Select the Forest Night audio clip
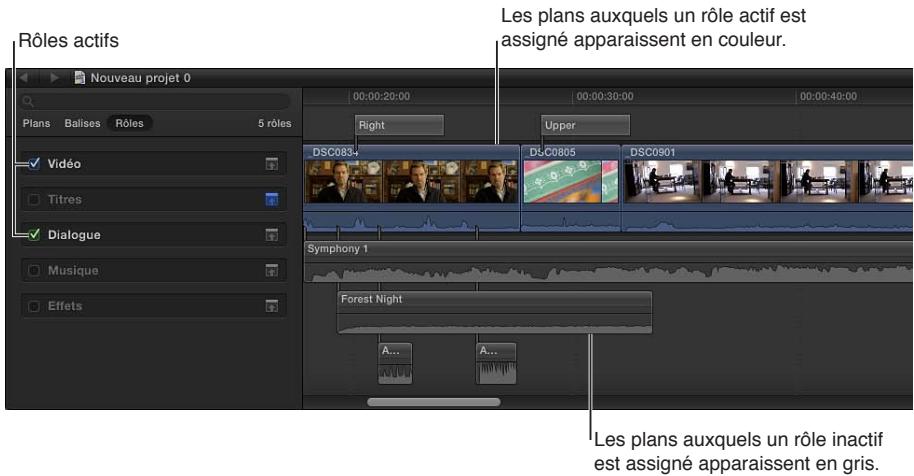914x476 pixels. coord(494,312)
